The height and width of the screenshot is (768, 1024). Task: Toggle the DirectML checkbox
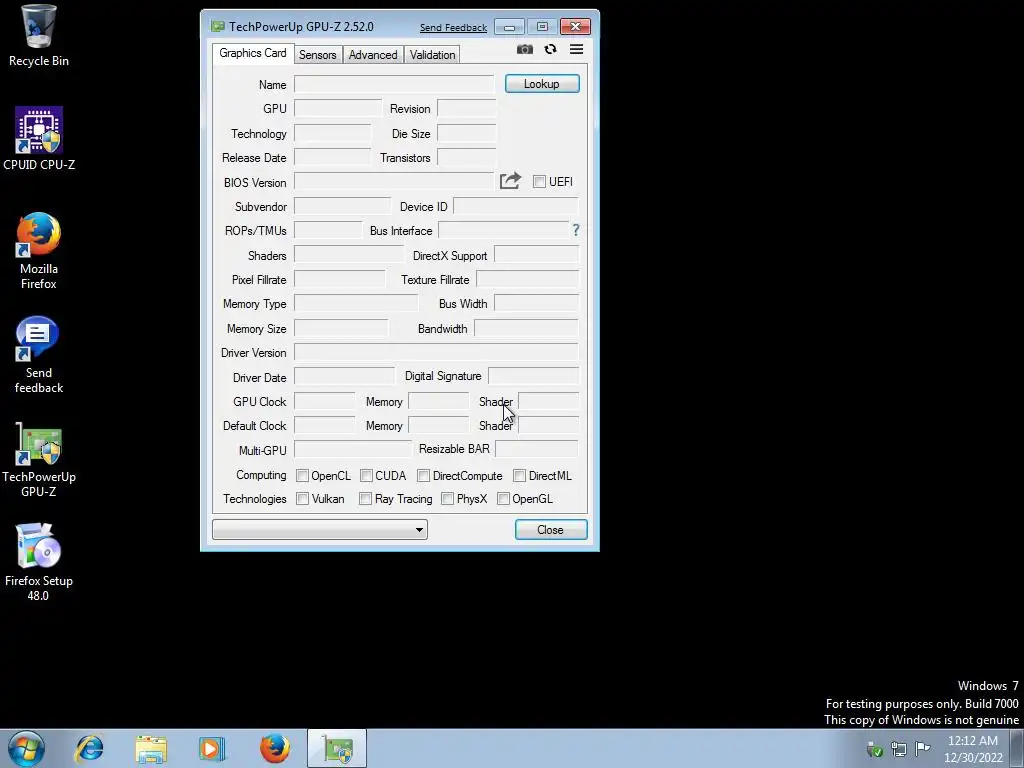pyautogui.click(x=519, y=475)
